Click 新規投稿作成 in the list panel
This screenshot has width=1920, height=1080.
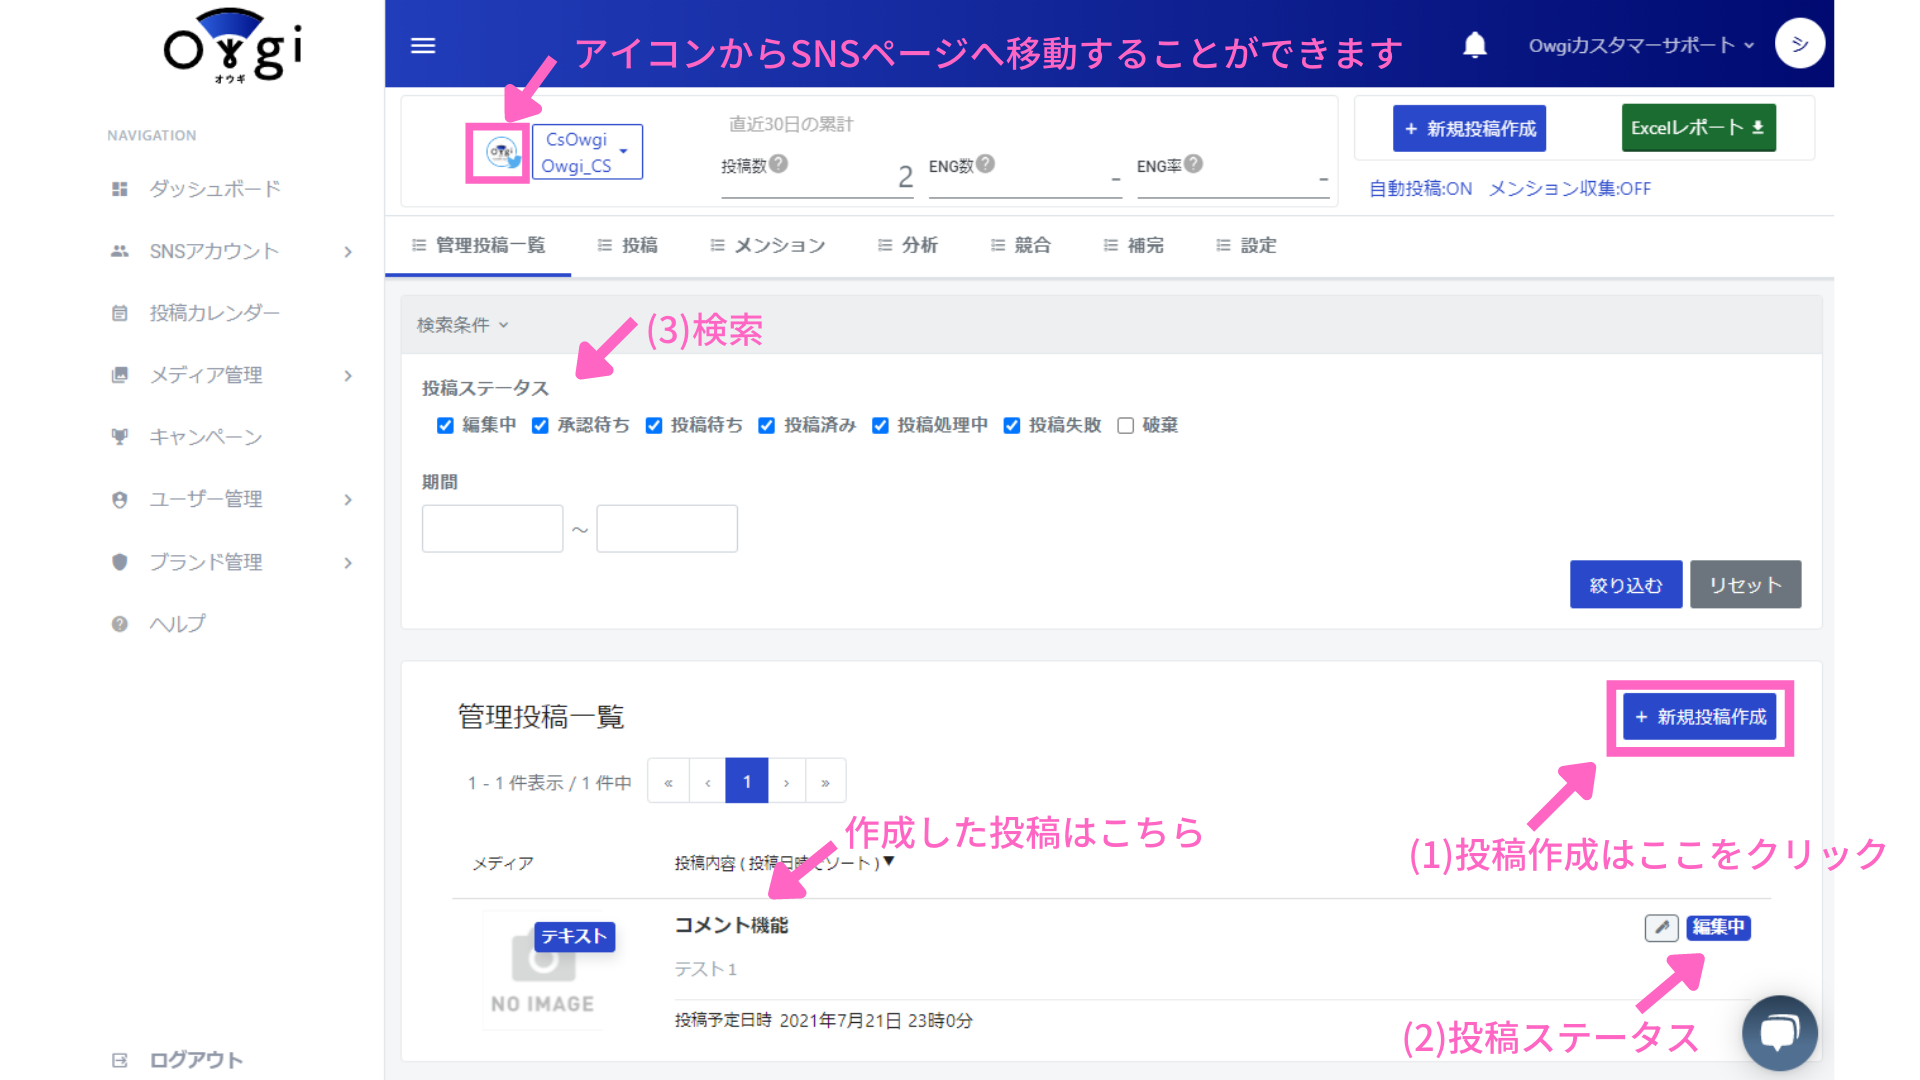1700,717
